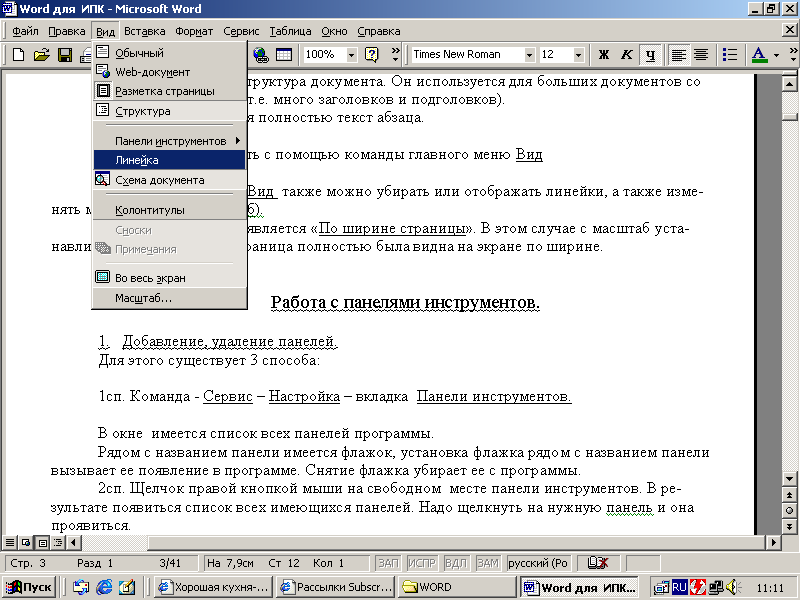Open font size 12 dropdown
Image resolution: width=800 pixels, height=600 pixels.
pyautogui.click(x=578, y=54)
